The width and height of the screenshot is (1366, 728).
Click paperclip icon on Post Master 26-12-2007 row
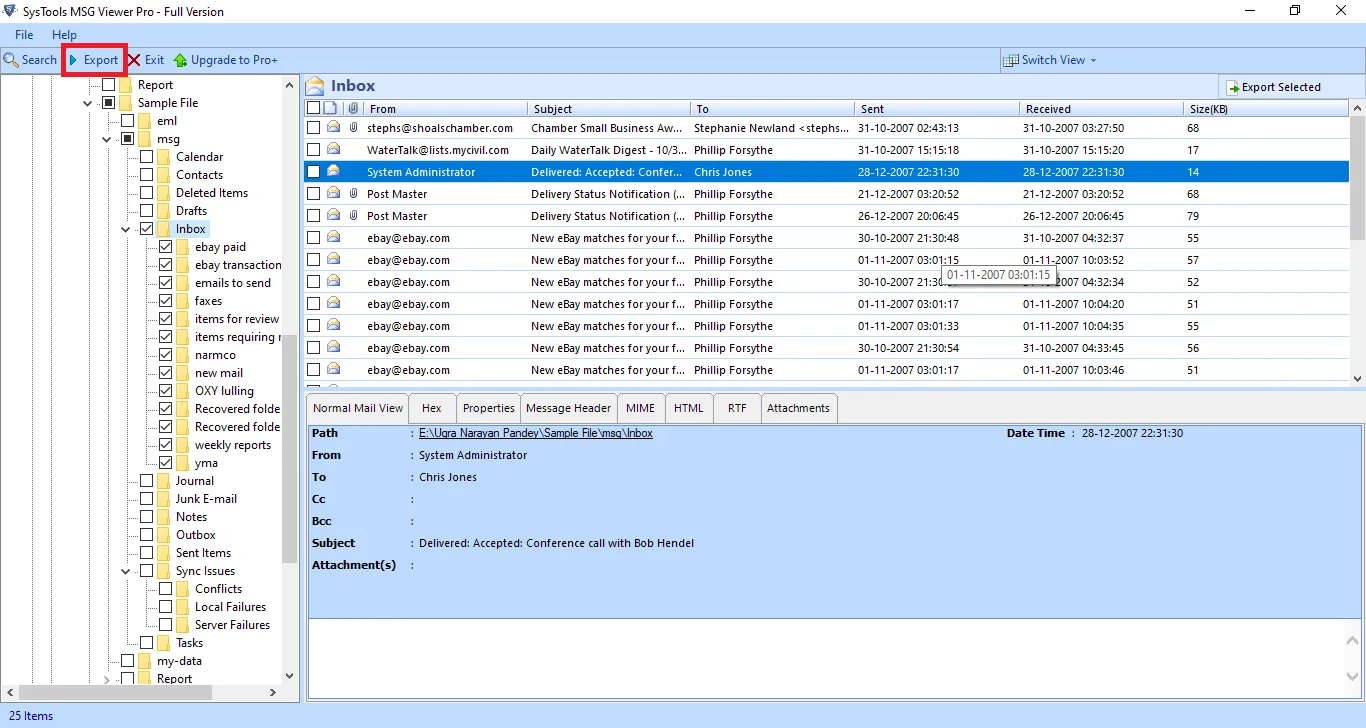click(353, 216)
